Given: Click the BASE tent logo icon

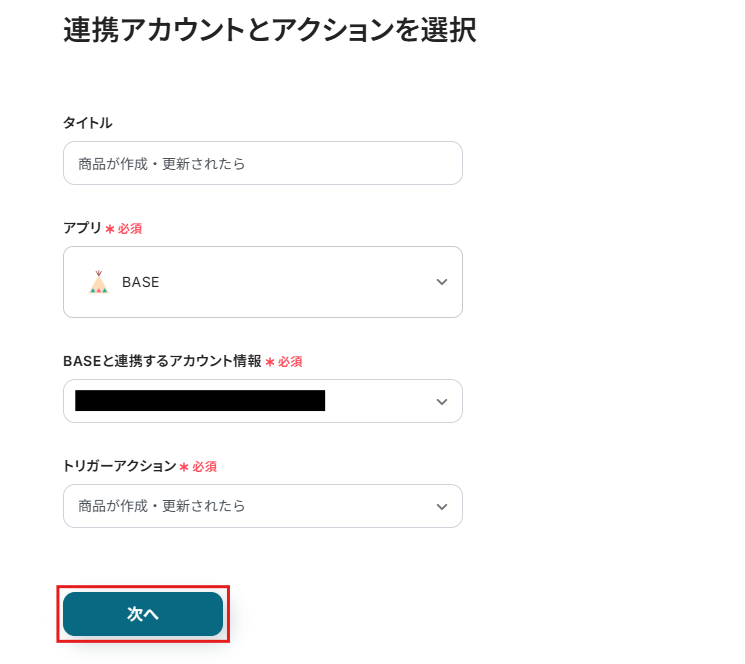Looking at the screenshot, I should pos(98,282).
